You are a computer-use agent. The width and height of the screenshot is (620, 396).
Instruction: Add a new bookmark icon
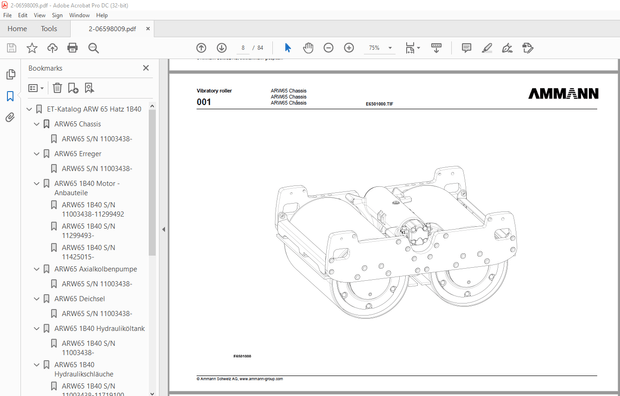click(73, 88)
